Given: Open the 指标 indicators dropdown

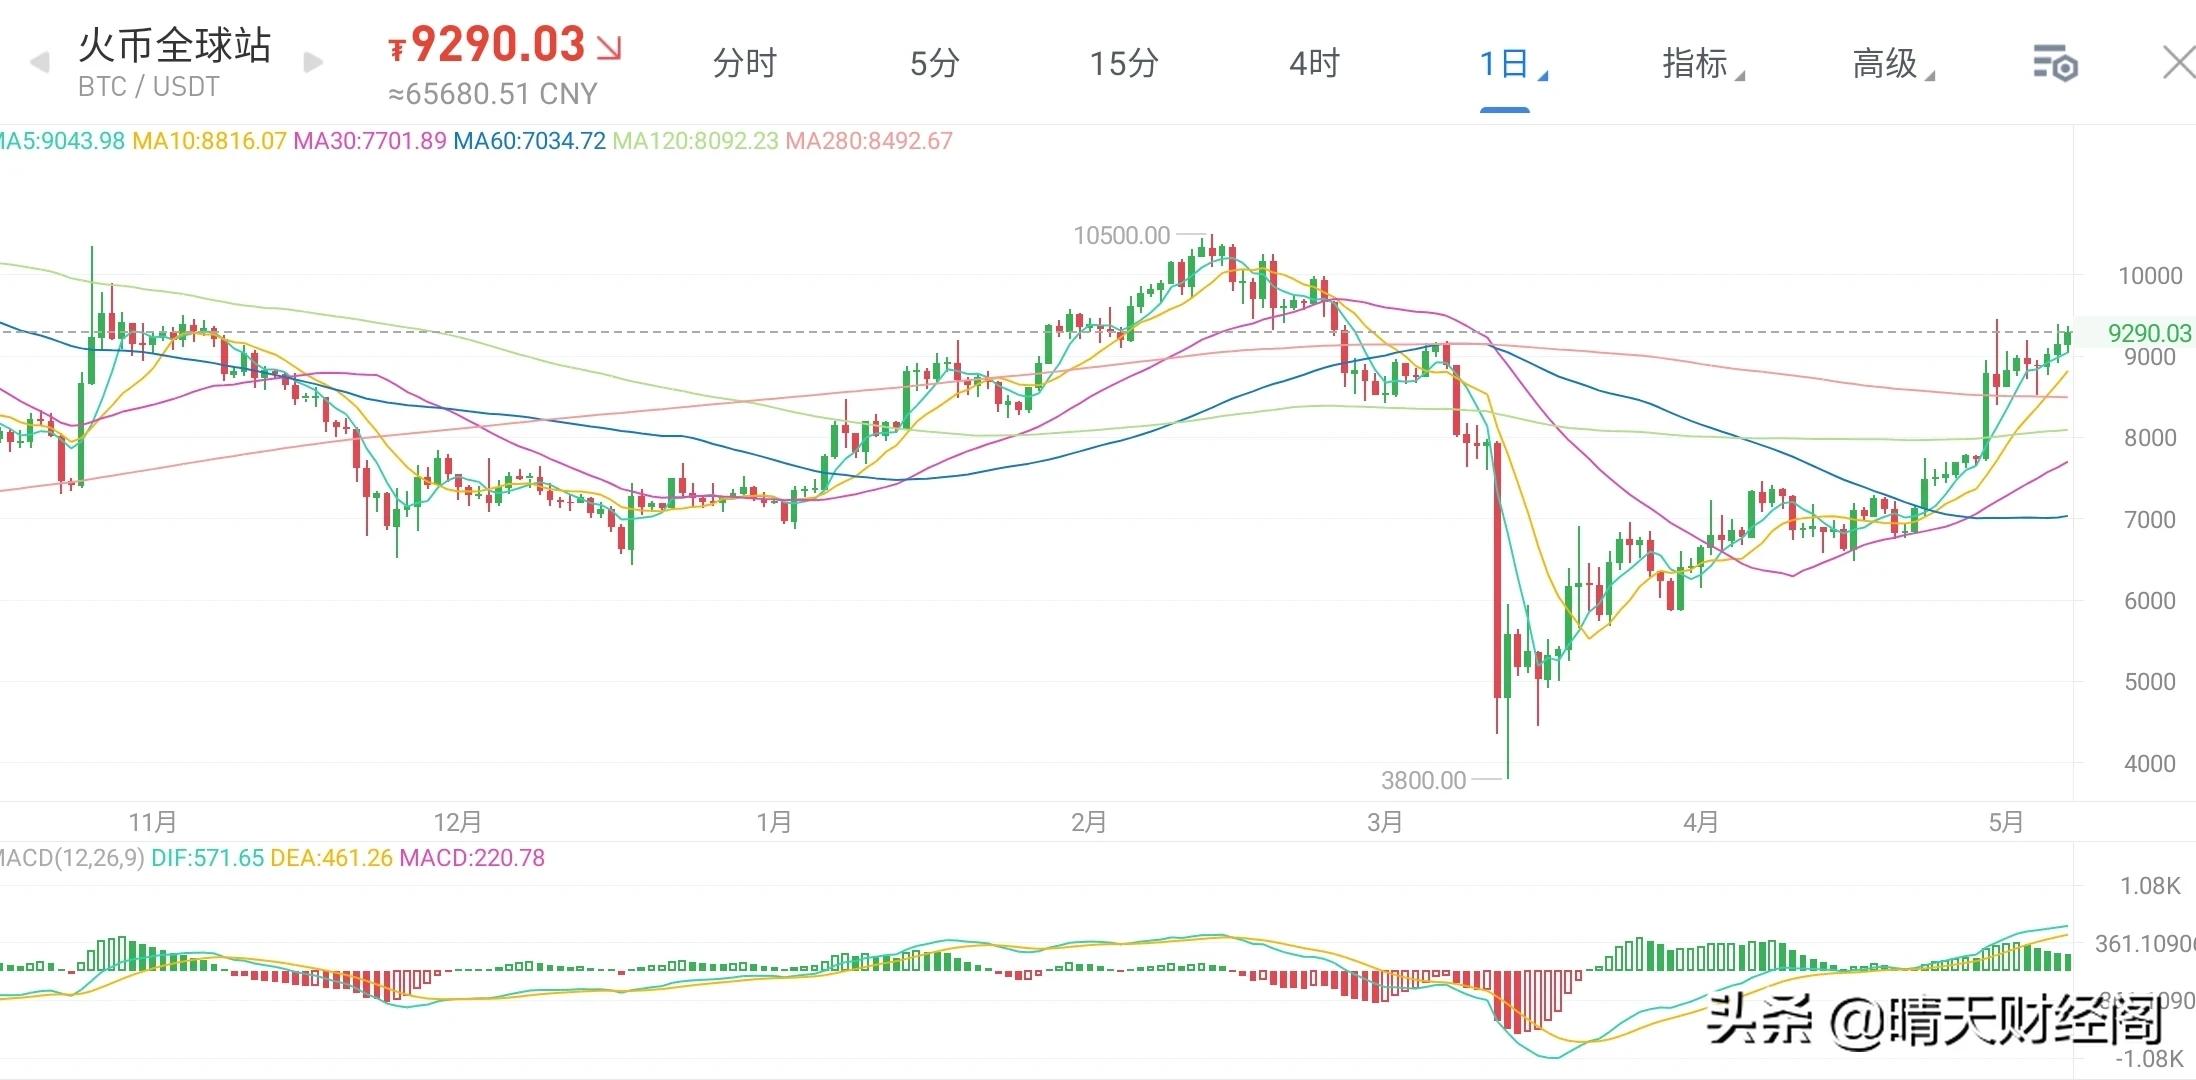Looking at the screenshot, I should coord(1700,64).
